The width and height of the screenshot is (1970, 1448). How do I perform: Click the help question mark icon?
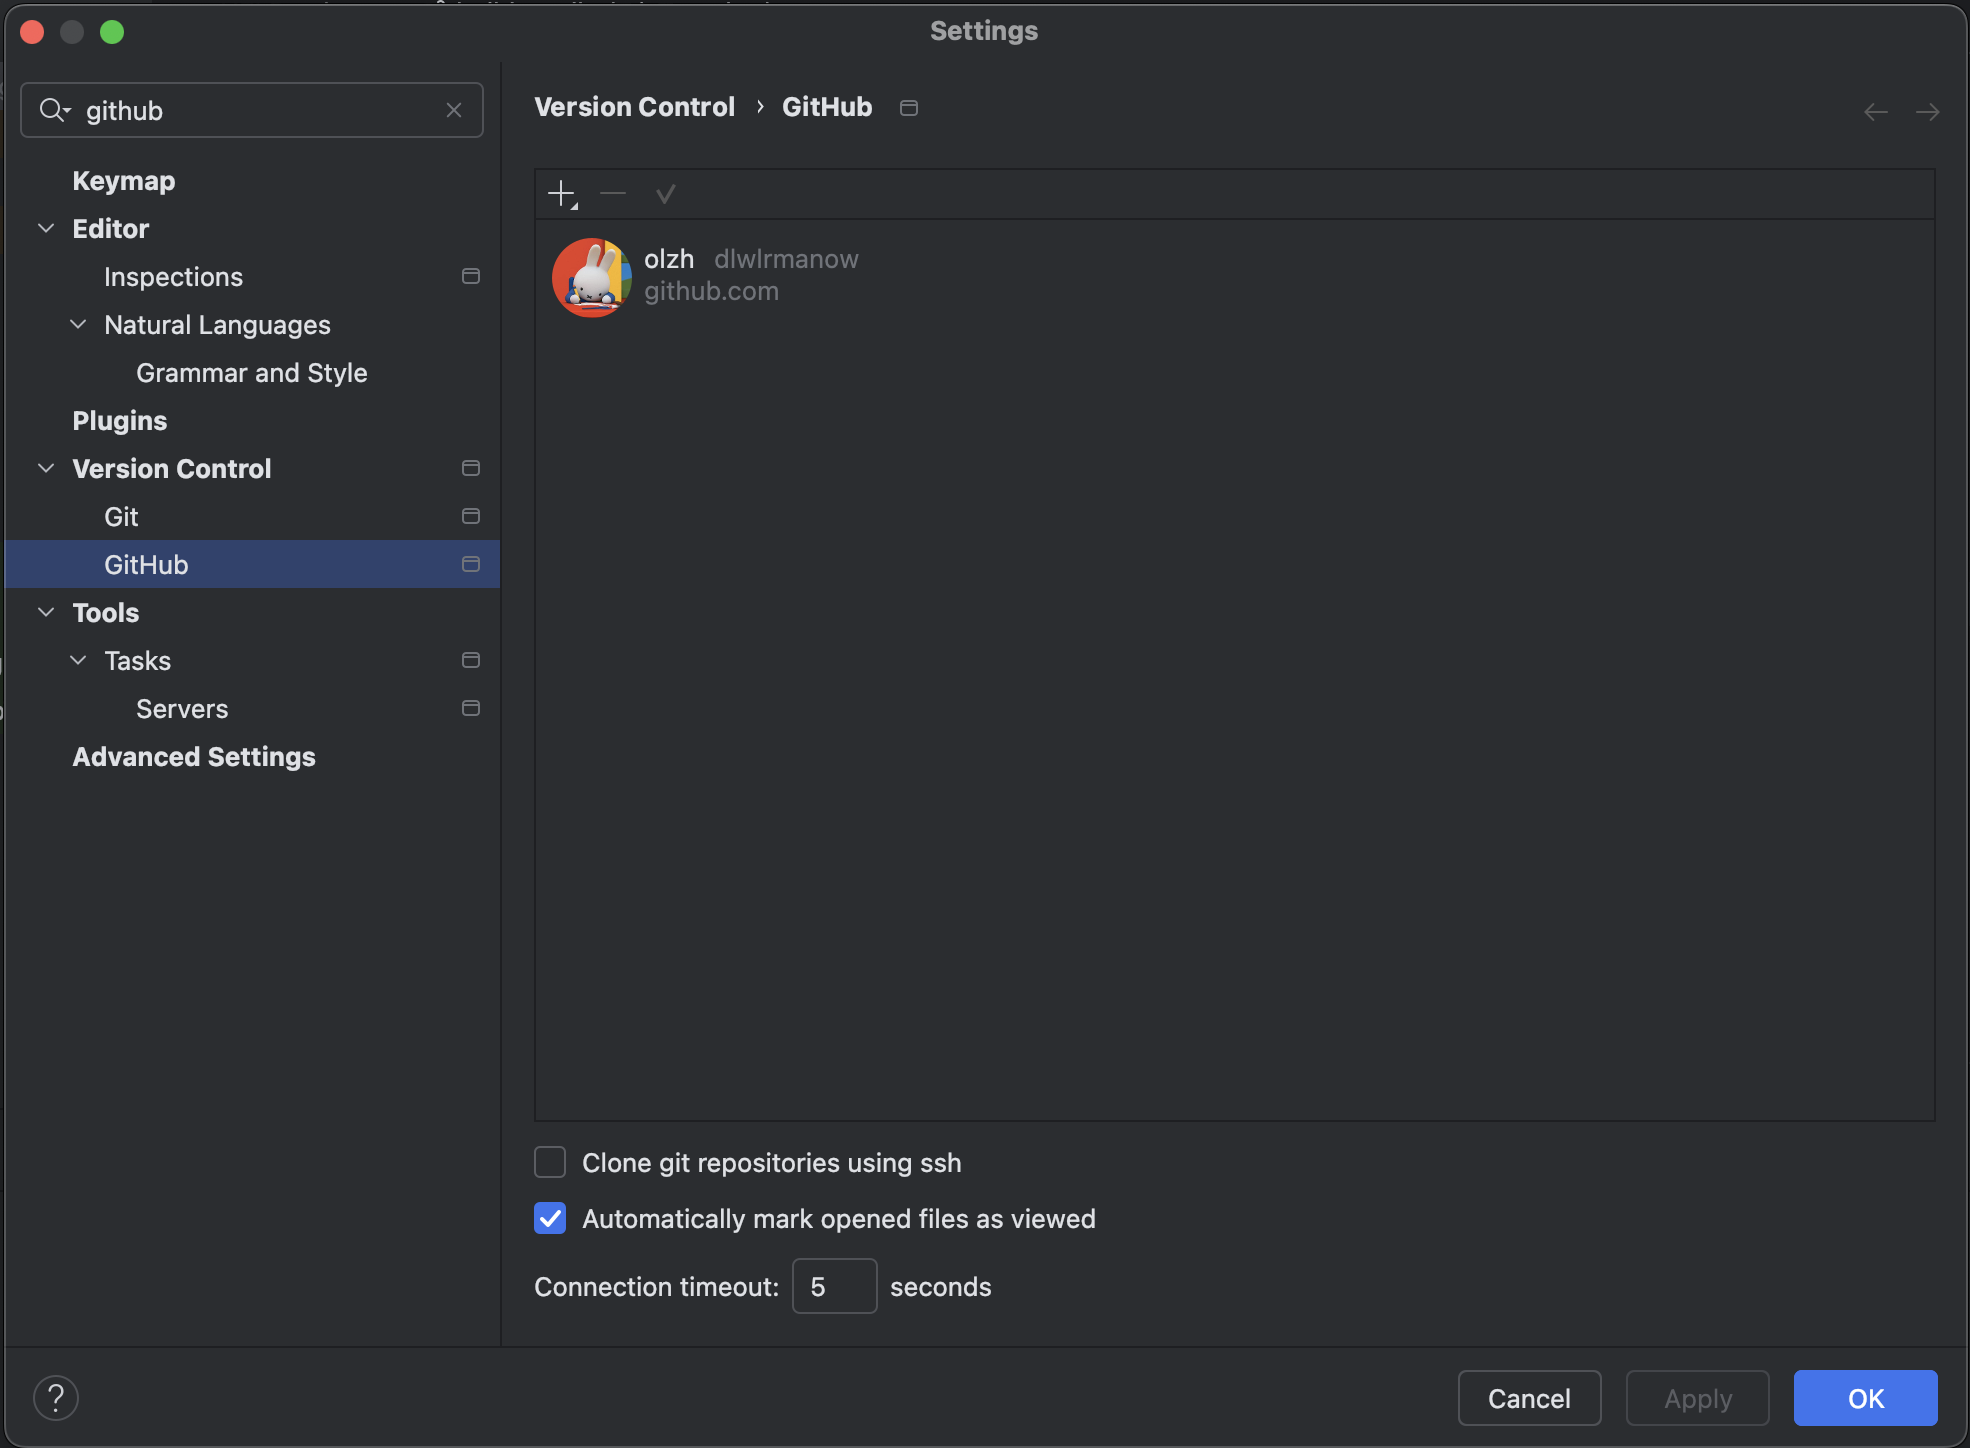pos(56,1397)
